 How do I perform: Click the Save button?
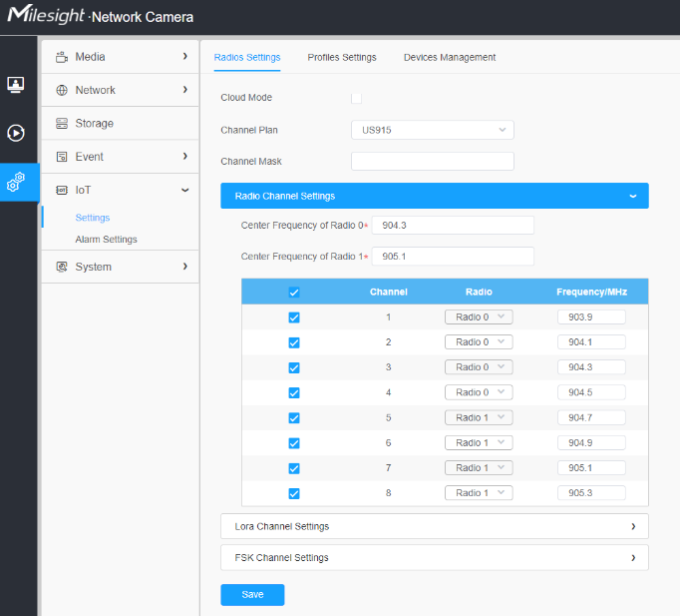tap(252, 595)
